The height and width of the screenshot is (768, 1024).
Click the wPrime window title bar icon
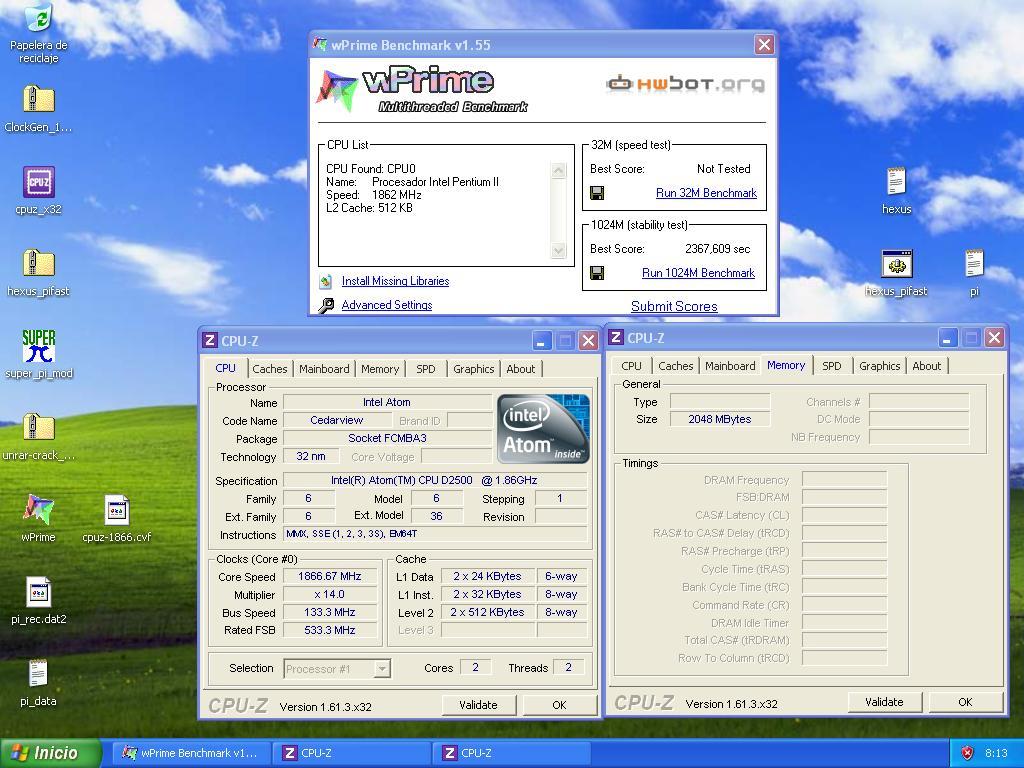tap(320, 44)
